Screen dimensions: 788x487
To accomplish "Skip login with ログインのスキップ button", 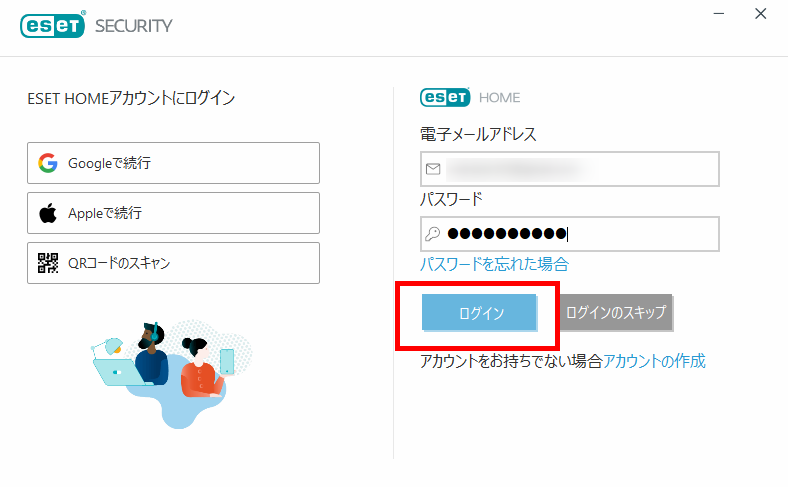I will click(x=616, y=313).
